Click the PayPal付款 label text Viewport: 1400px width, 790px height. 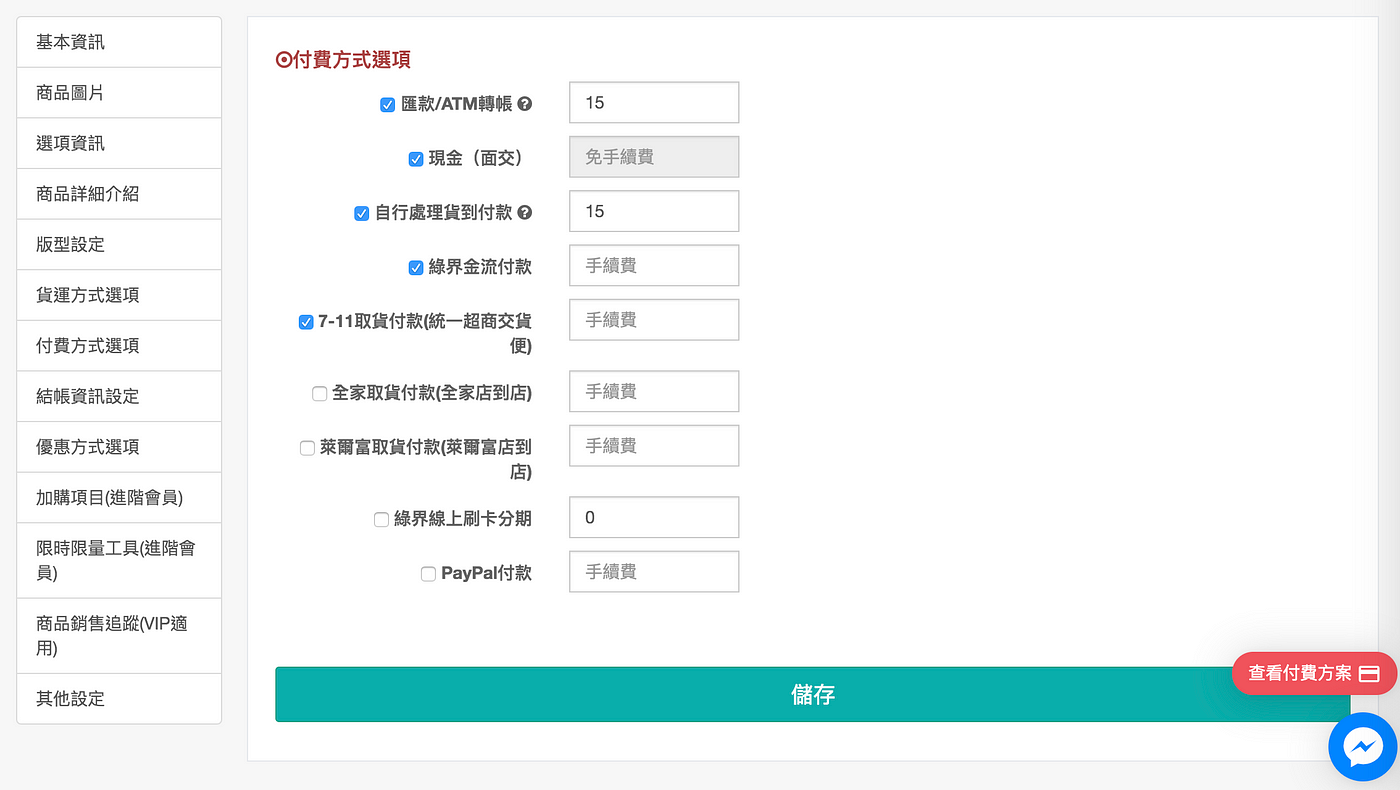pyautogui.click(x=486, y=573)
